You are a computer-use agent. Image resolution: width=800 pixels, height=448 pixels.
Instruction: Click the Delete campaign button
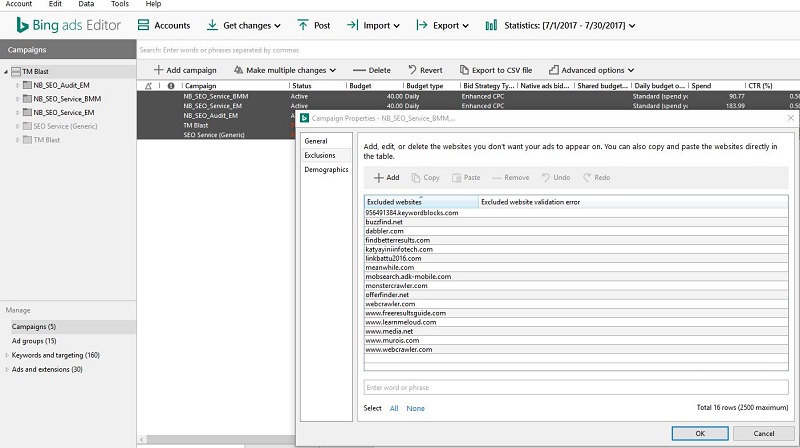point(371,70)
